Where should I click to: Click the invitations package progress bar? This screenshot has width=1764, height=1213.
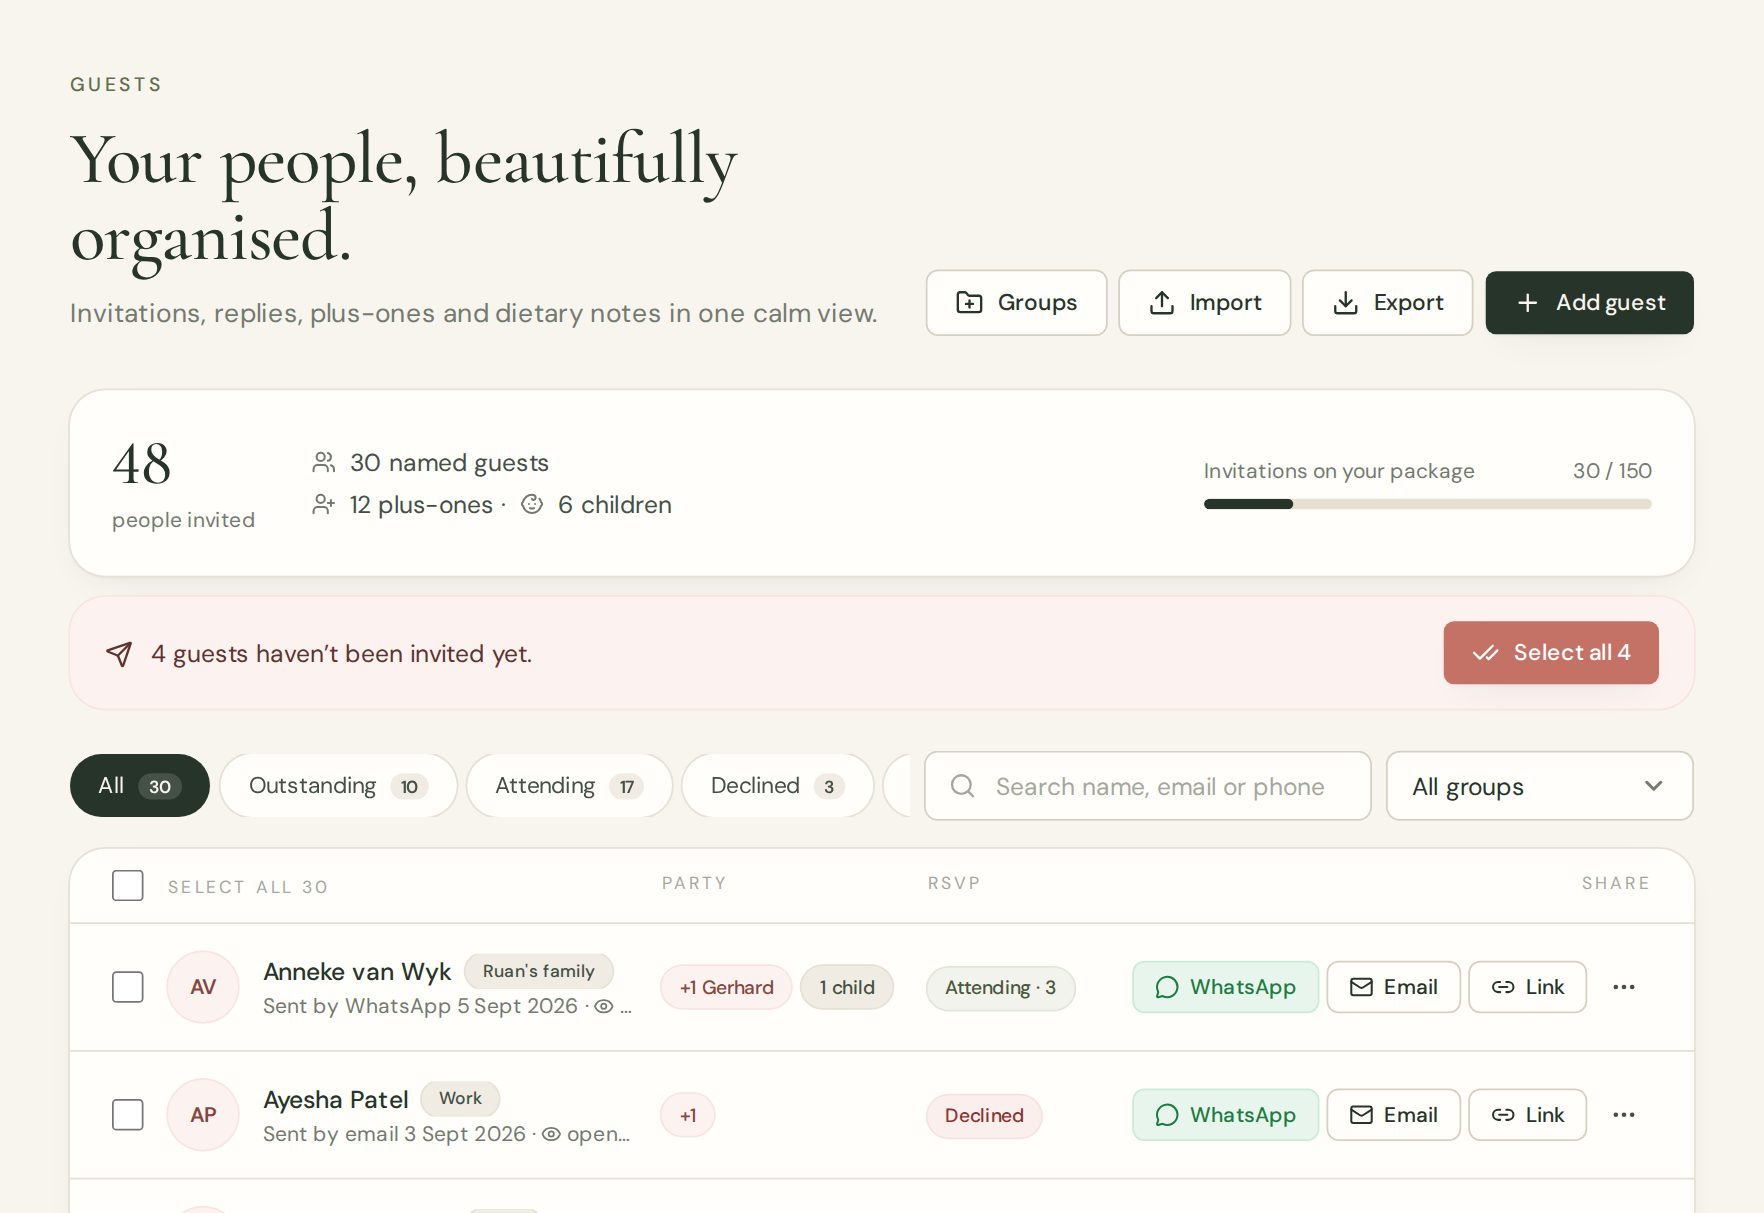tap(1427, 504)
